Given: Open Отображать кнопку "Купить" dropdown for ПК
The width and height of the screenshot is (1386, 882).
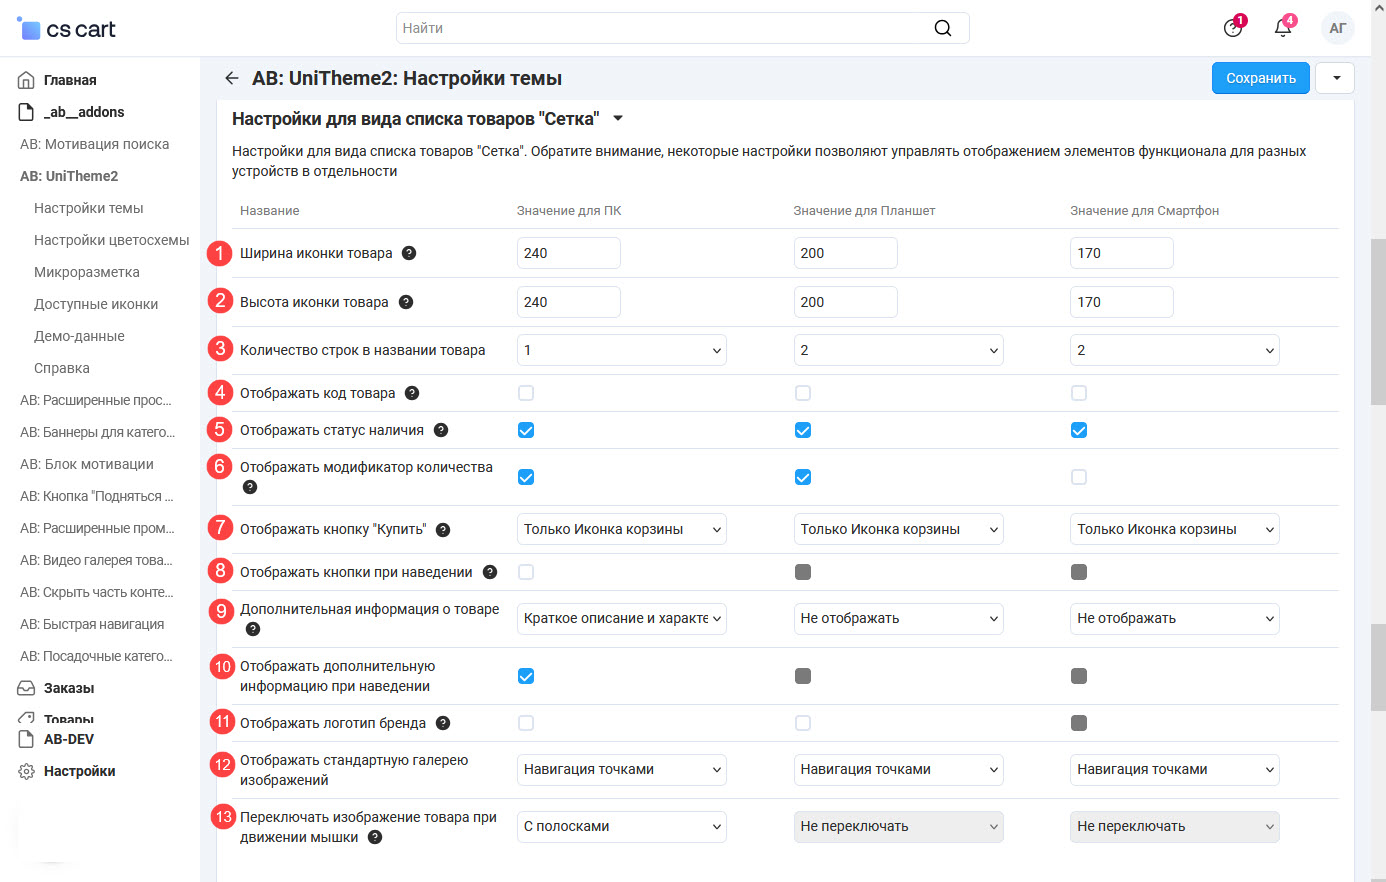Looking at the screenshot, I should pyautogui.click(x=622, y=529).
